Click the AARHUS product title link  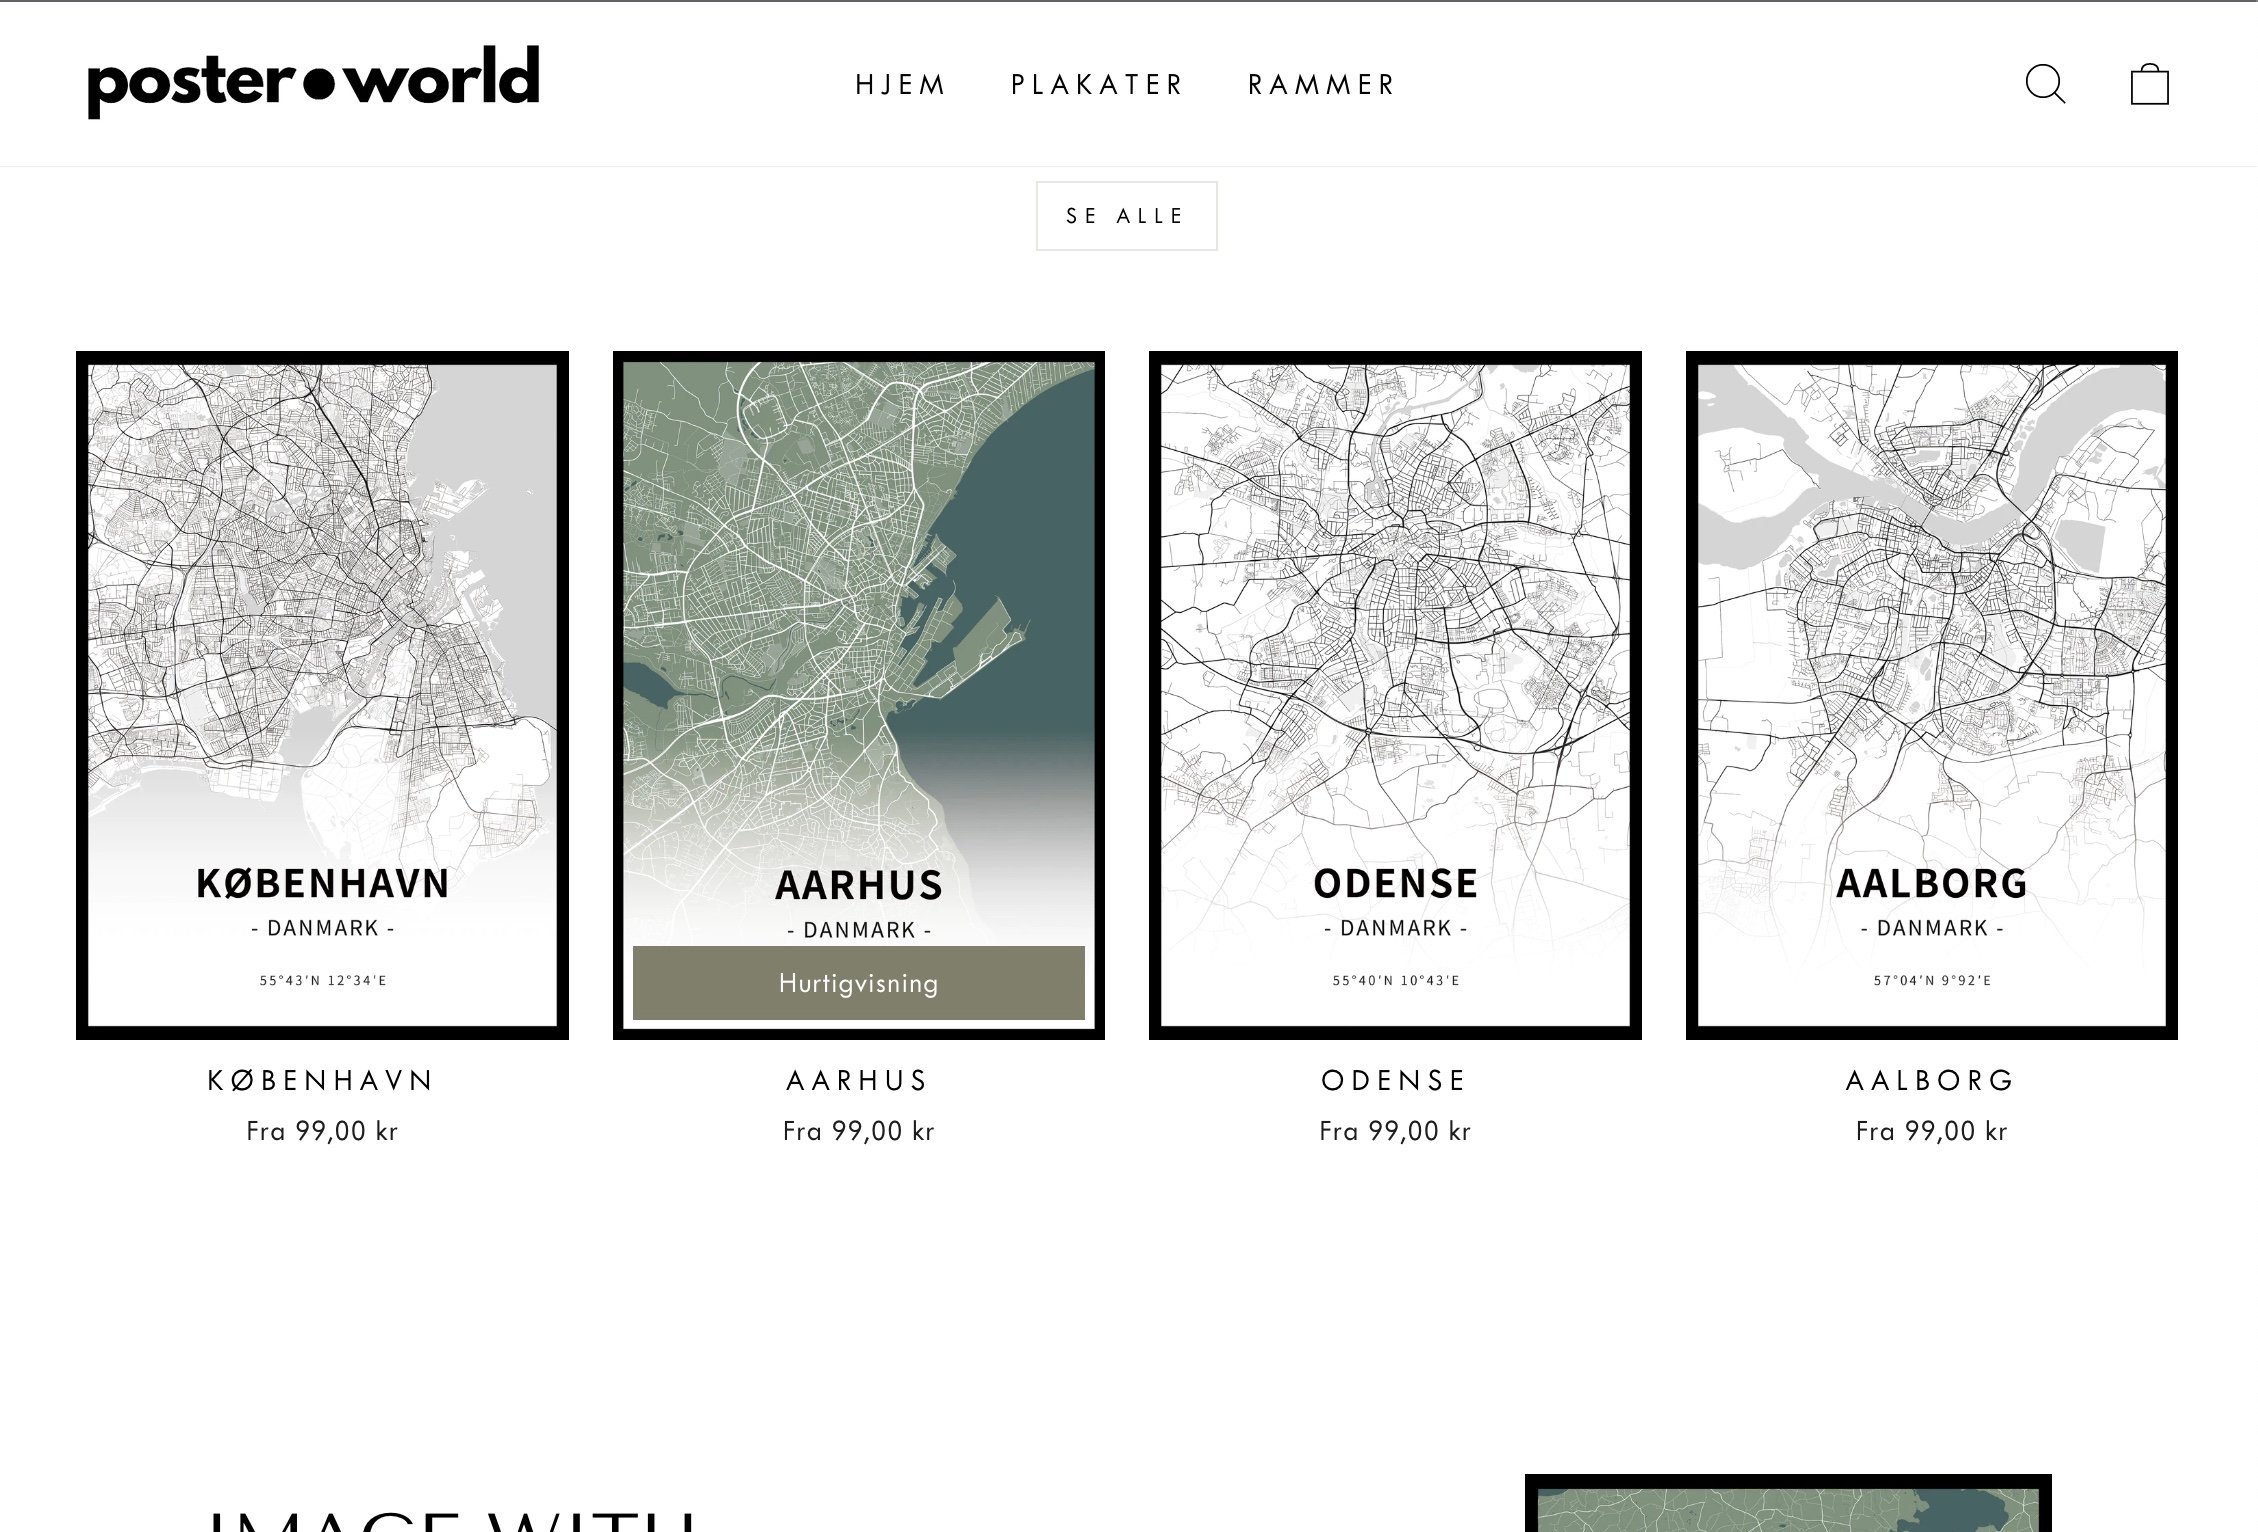coord(858,1080)
